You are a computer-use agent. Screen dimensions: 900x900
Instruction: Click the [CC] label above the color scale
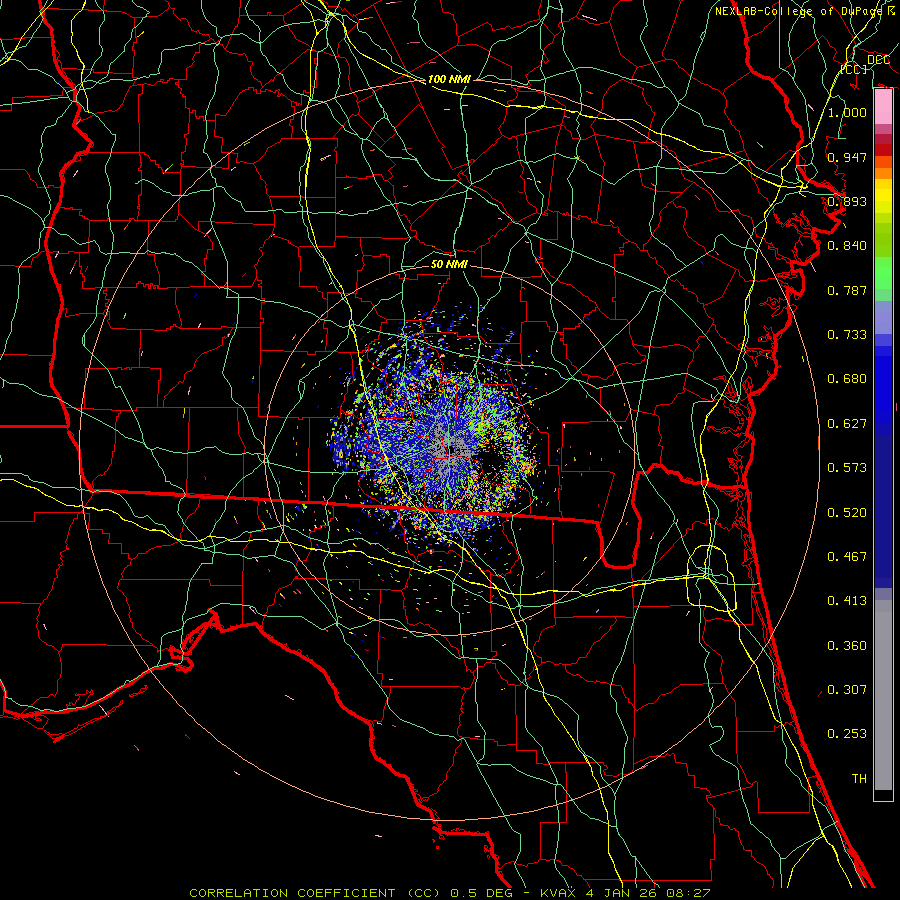pyautogui.click(x=854, y=69)
